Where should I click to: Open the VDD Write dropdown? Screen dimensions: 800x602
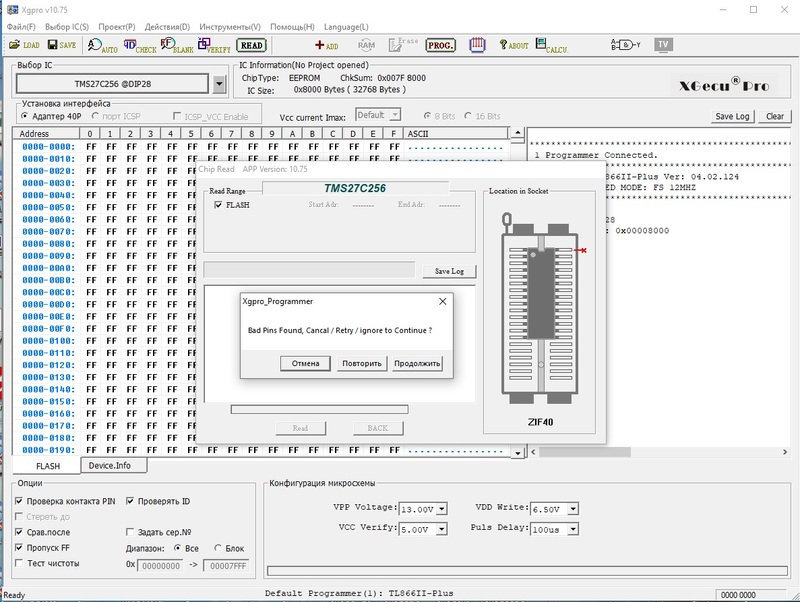[573, 509]
